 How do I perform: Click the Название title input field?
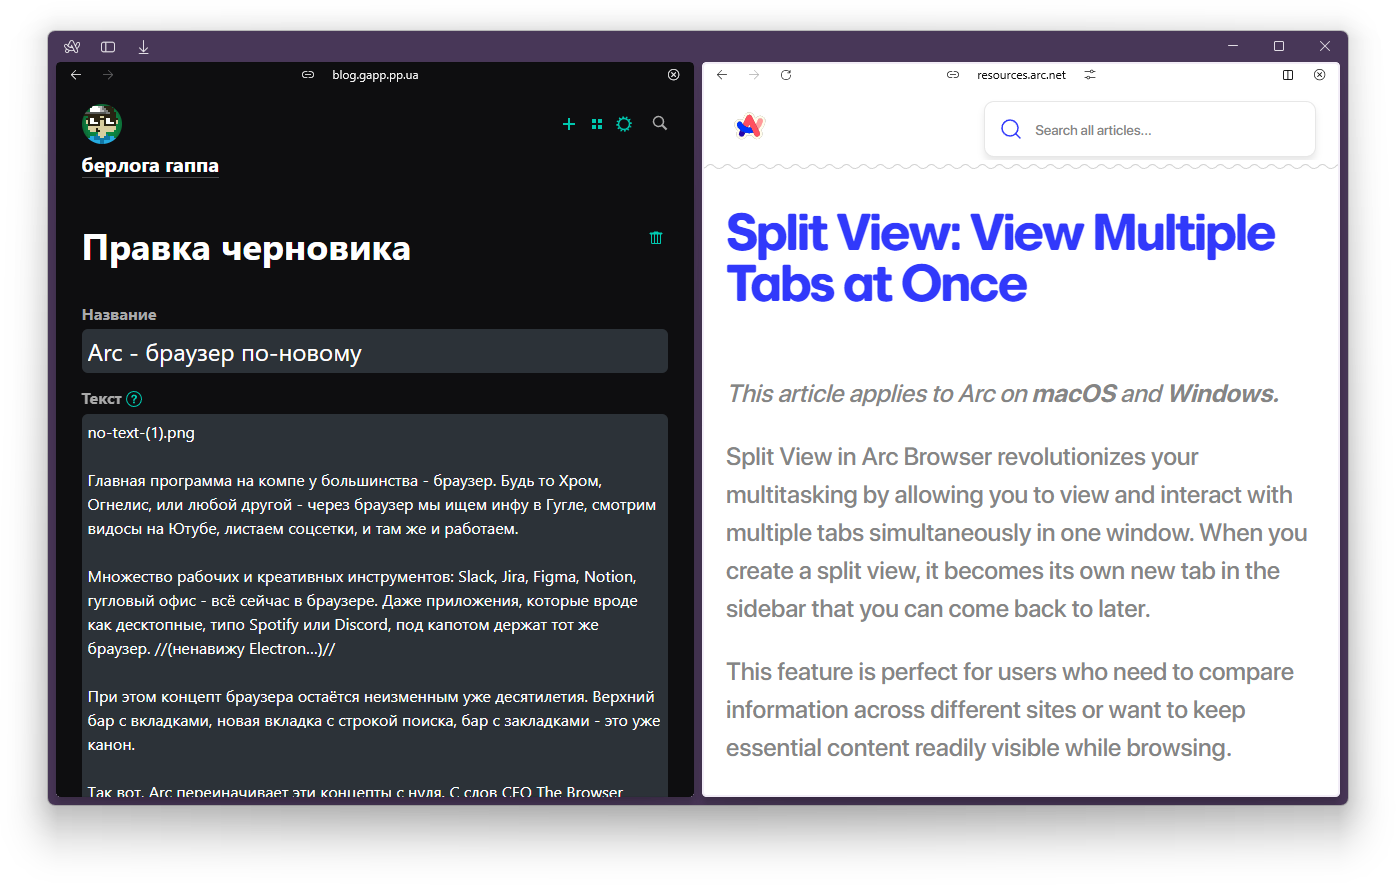(374, 352)
